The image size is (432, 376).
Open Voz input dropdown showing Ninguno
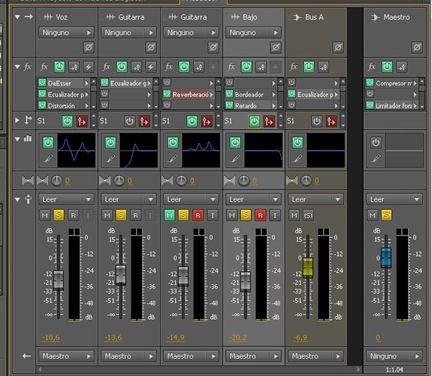(66, 33)
